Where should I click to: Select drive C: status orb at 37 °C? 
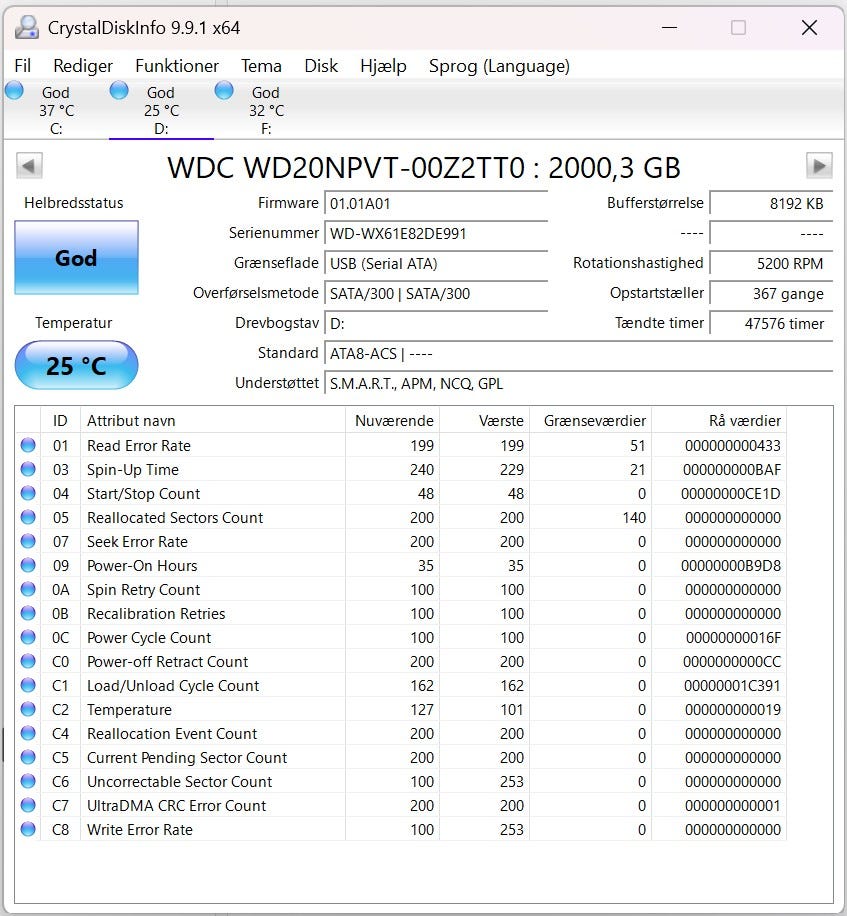(14, 91)
